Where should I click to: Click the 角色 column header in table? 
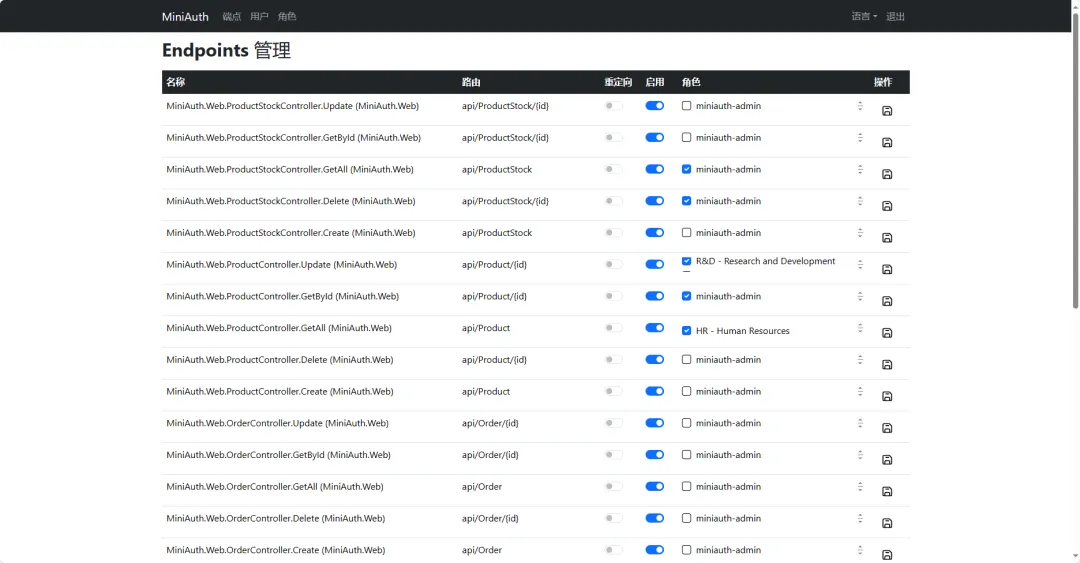(691, 82)
